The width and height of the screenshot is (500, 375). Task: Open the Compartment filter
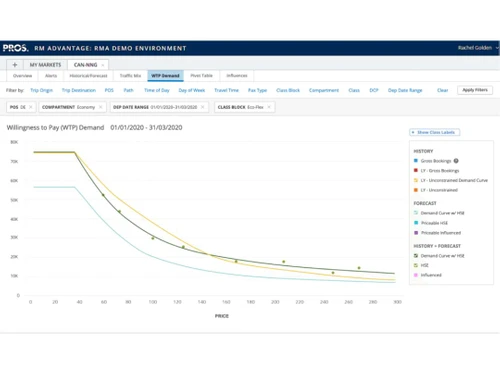[324, 90]
